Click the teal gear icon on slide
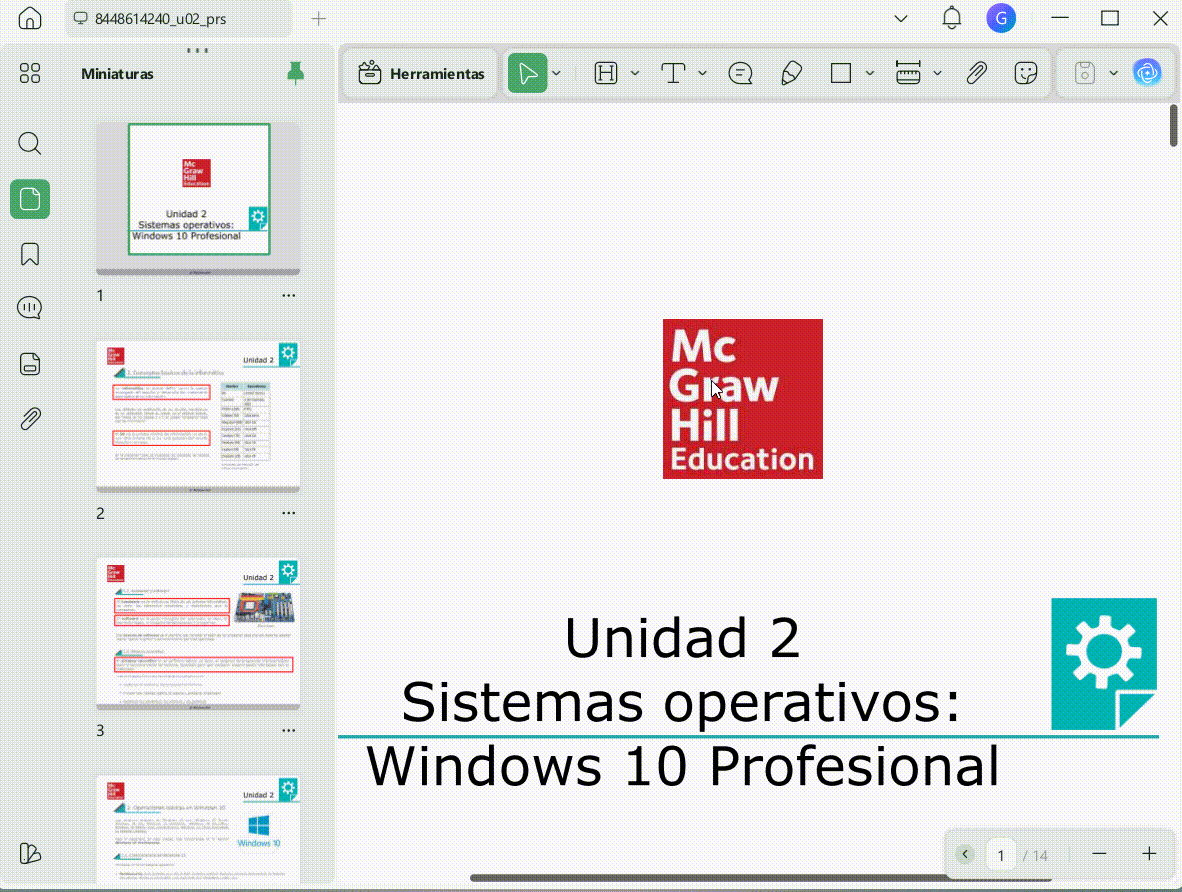 [1104, 664]
